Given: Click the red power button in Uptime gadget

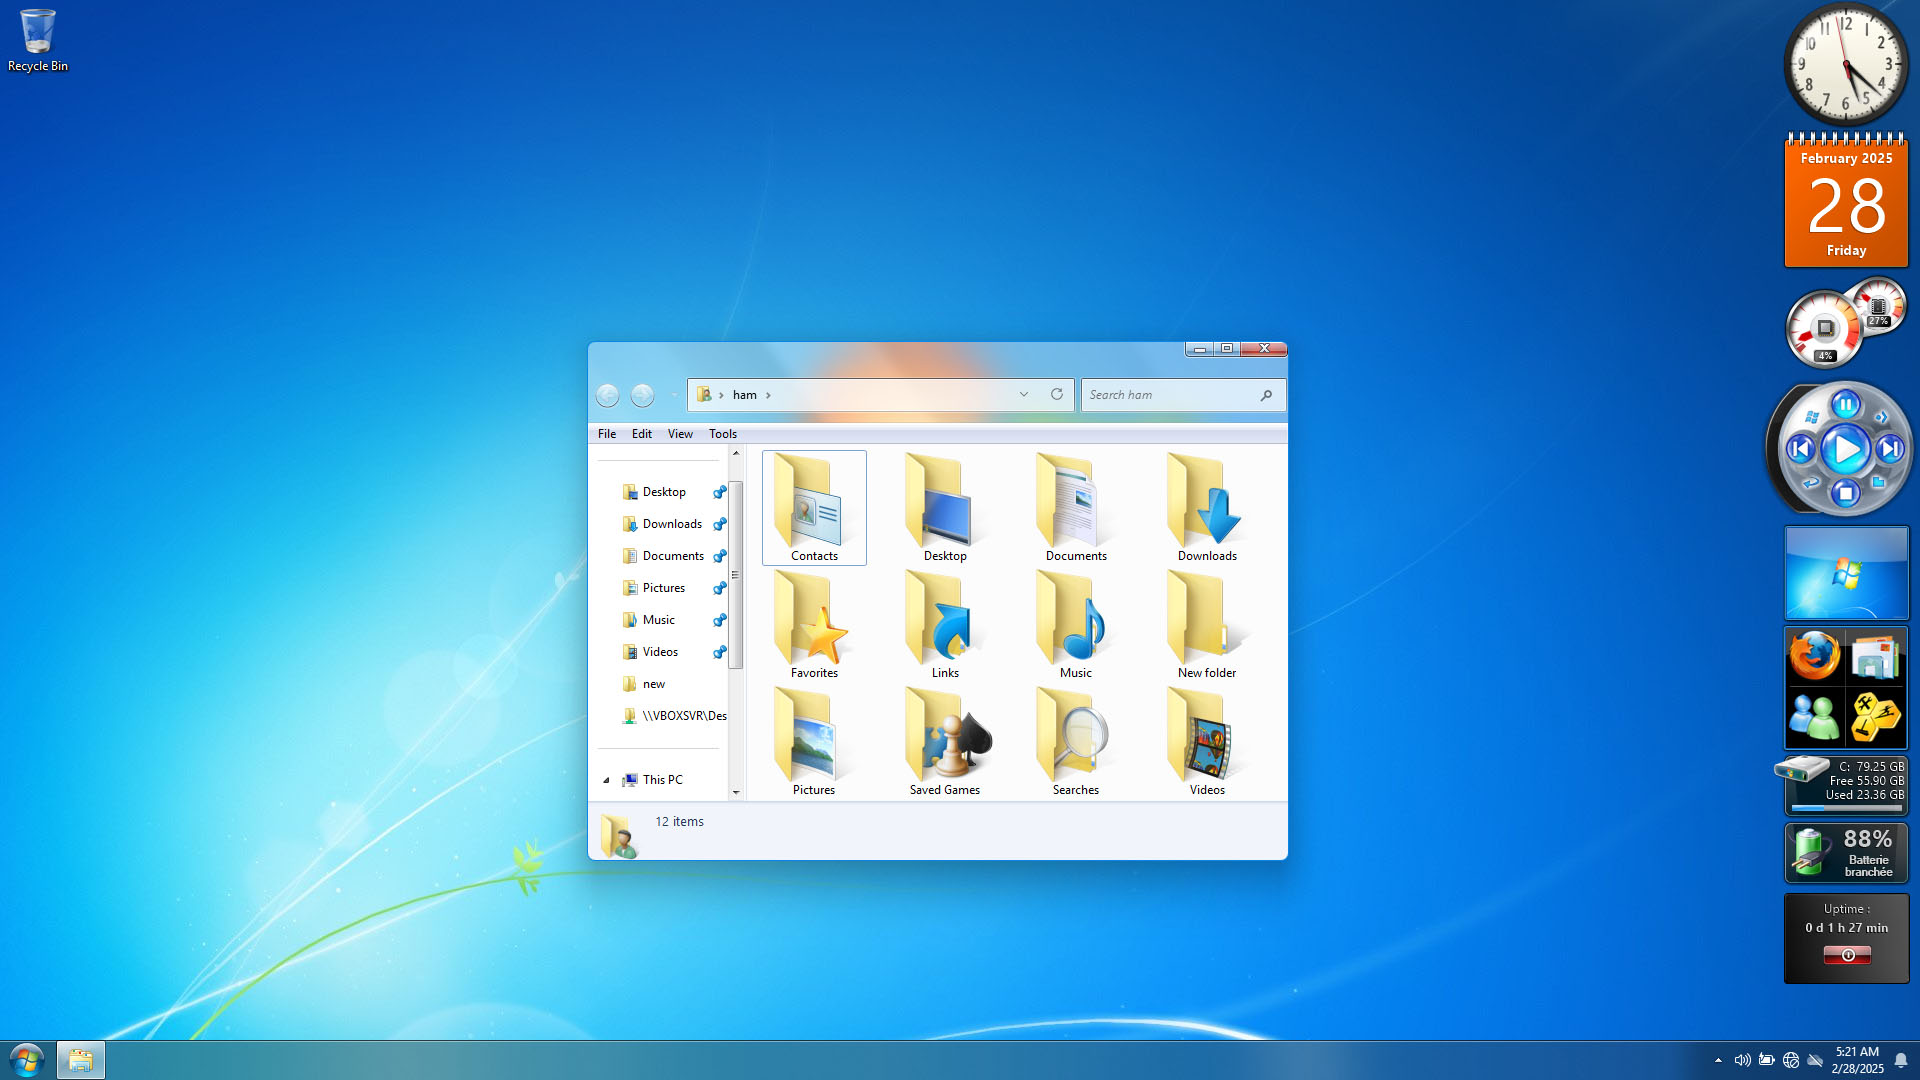Looking at the screenshot, I should (x=1846, y=955).
